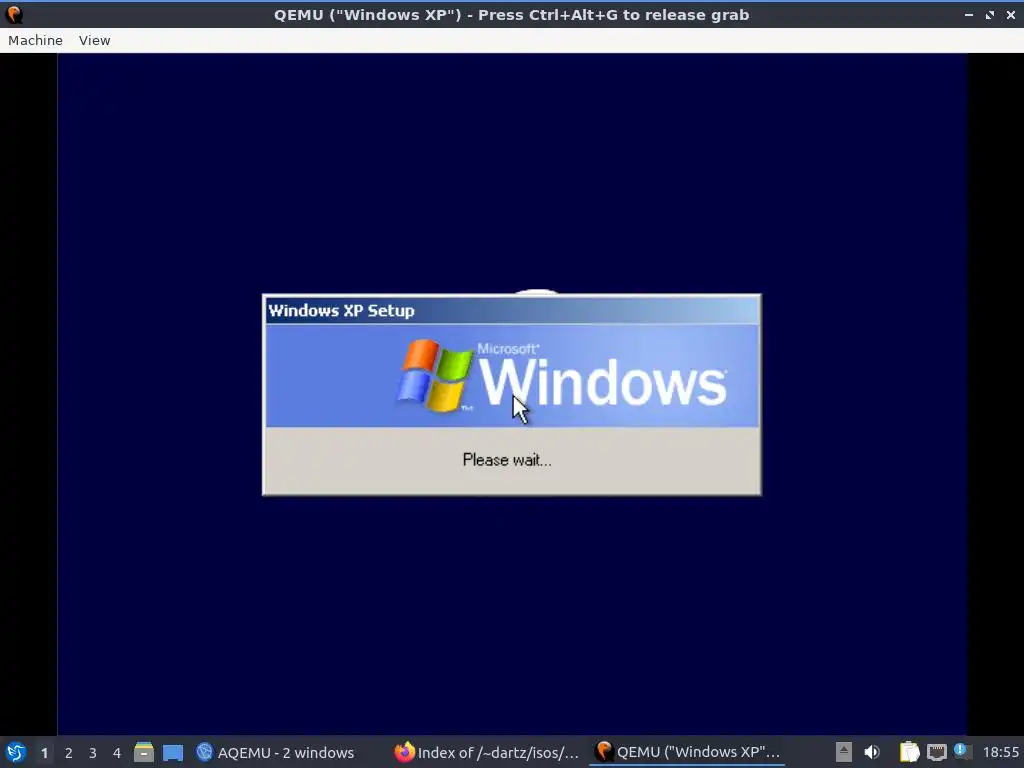Screen dimensions: 1024x768
Task: Open the volume speaker tray icon
Action: pyautogui.click(x=872, y=752)
